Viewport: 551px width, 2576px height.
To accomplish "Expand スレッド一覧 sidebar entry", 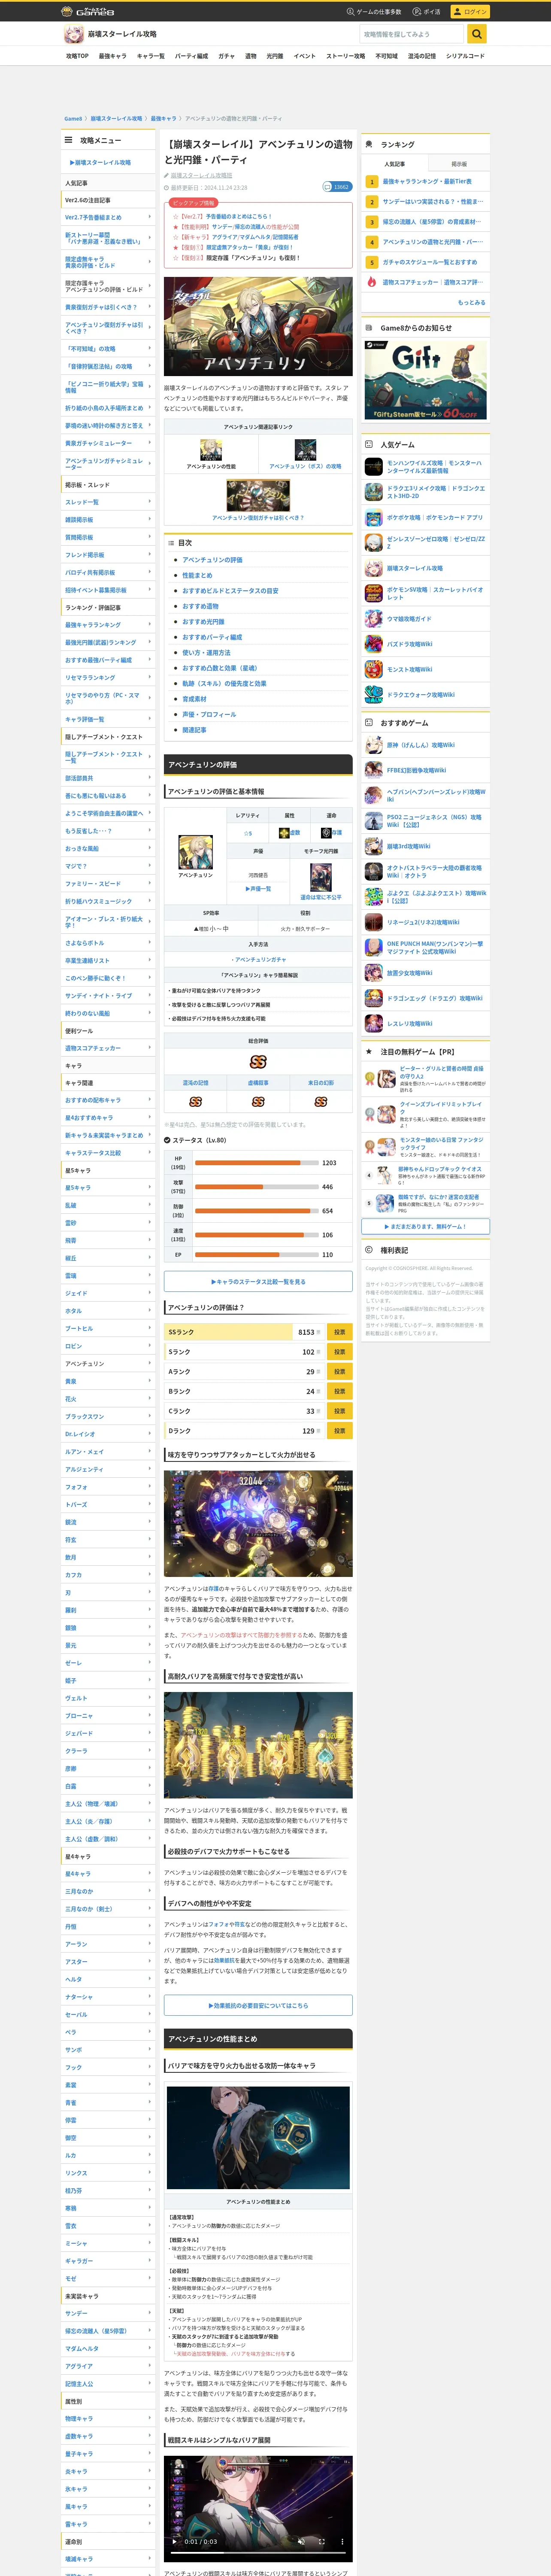I will tap(108, 502).
